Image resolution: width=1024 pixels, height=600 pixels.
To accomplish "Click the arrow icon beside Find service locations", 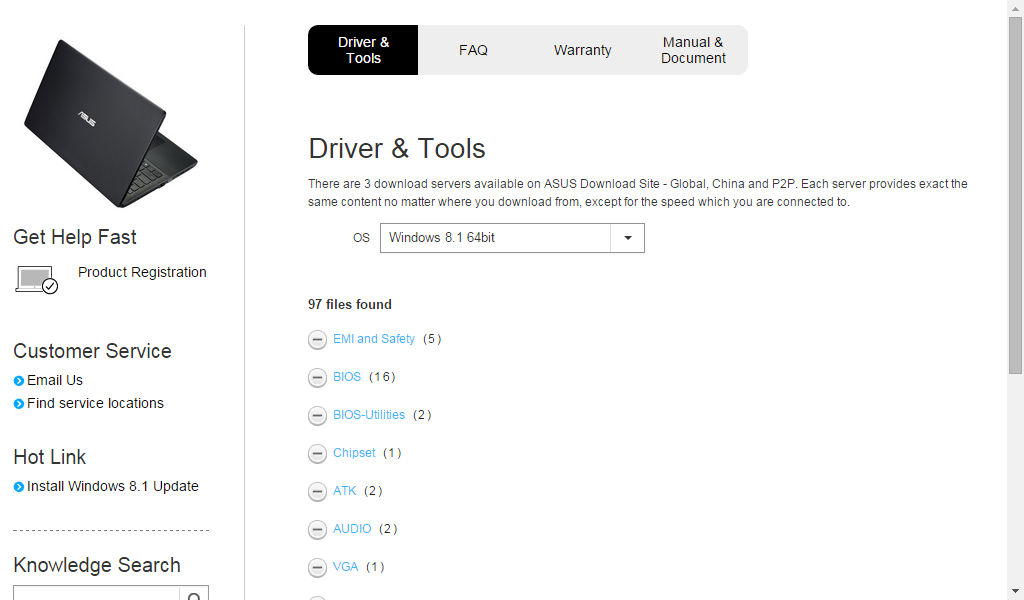I will pos(17,403).
